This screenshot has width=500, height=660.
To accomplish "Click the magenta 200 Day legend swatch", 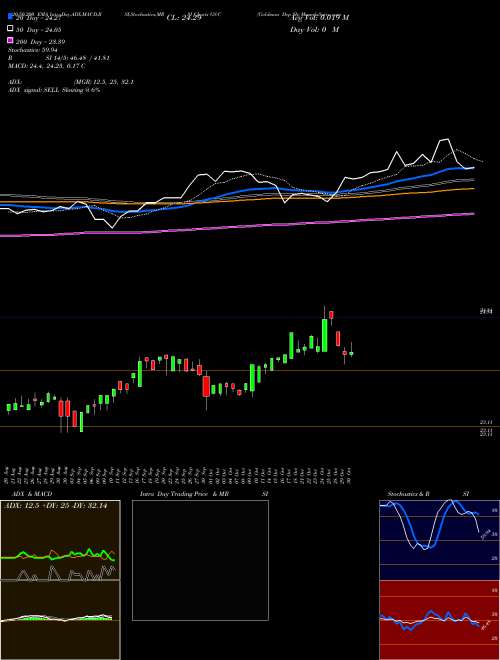I will pos(10,41).
